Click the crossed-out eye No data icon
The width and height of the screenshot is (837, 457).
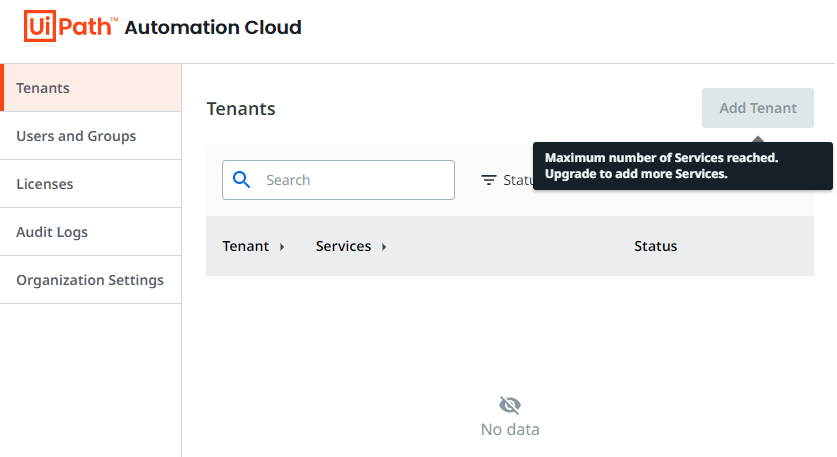coord(510,405)
